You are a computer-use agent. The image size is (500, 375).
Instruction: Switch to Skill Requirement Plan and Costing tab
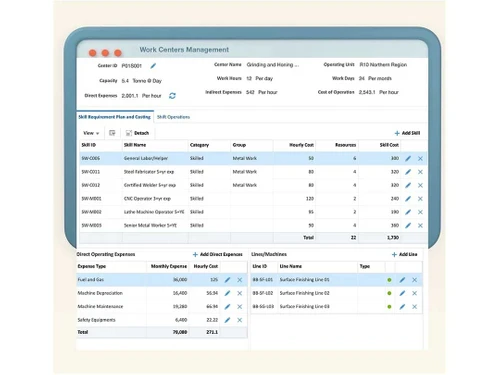(x=114, y=117)
